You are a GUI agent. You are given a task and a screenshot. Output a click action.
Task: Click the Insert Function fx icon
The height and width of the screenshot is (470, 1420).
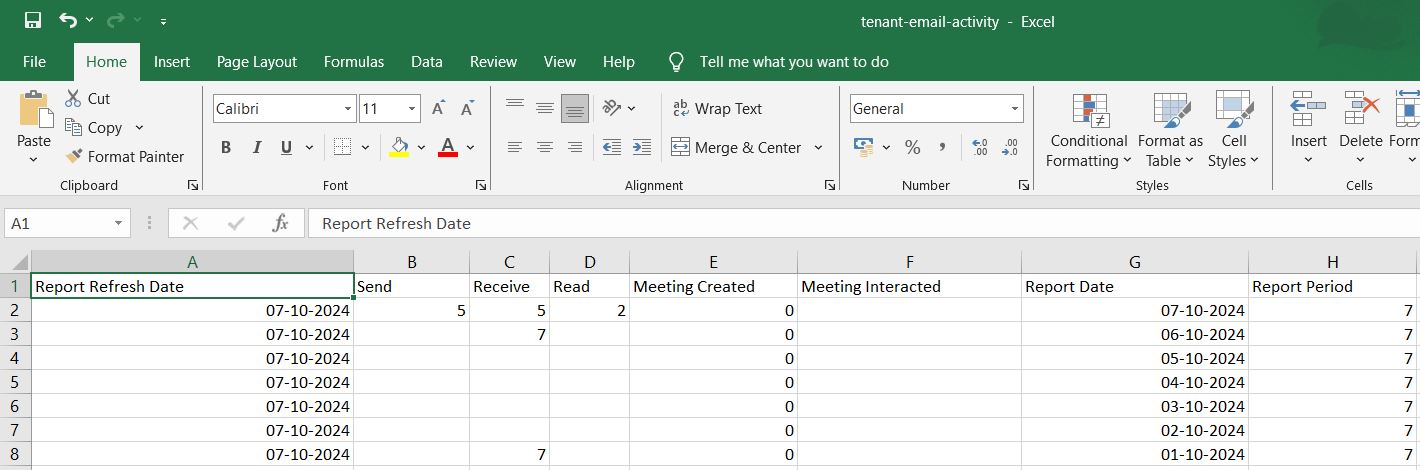pos(280,223)
